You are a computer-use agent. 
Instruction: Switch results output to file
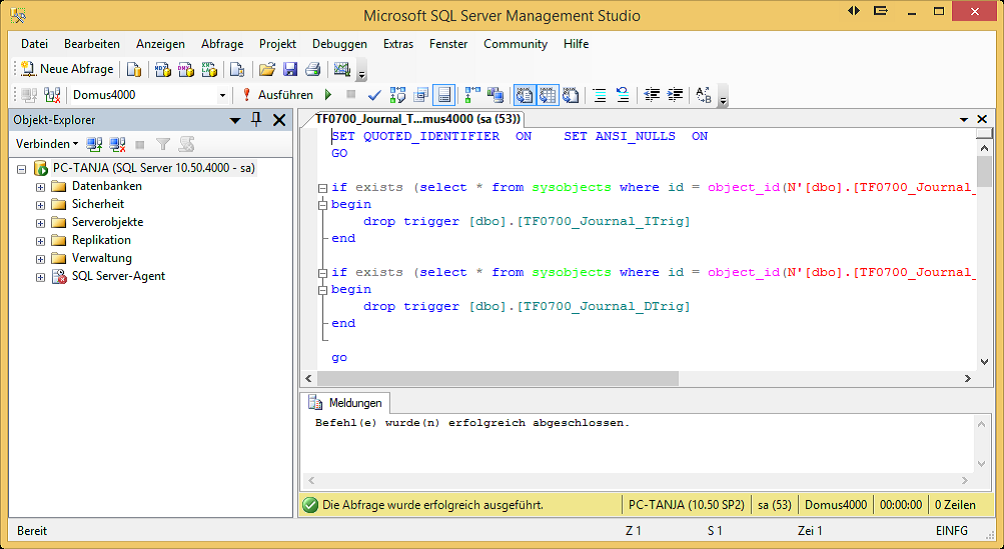[571, 95]
